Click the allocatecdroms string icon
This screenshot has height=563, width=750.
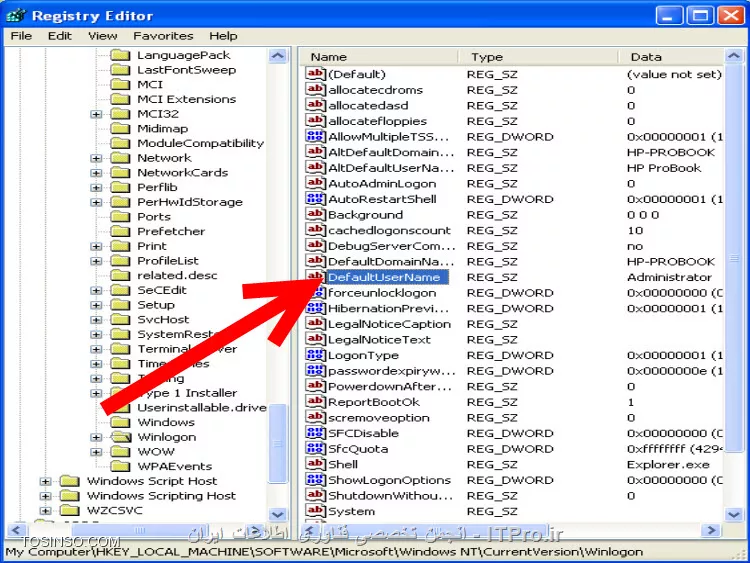point(315,89)
